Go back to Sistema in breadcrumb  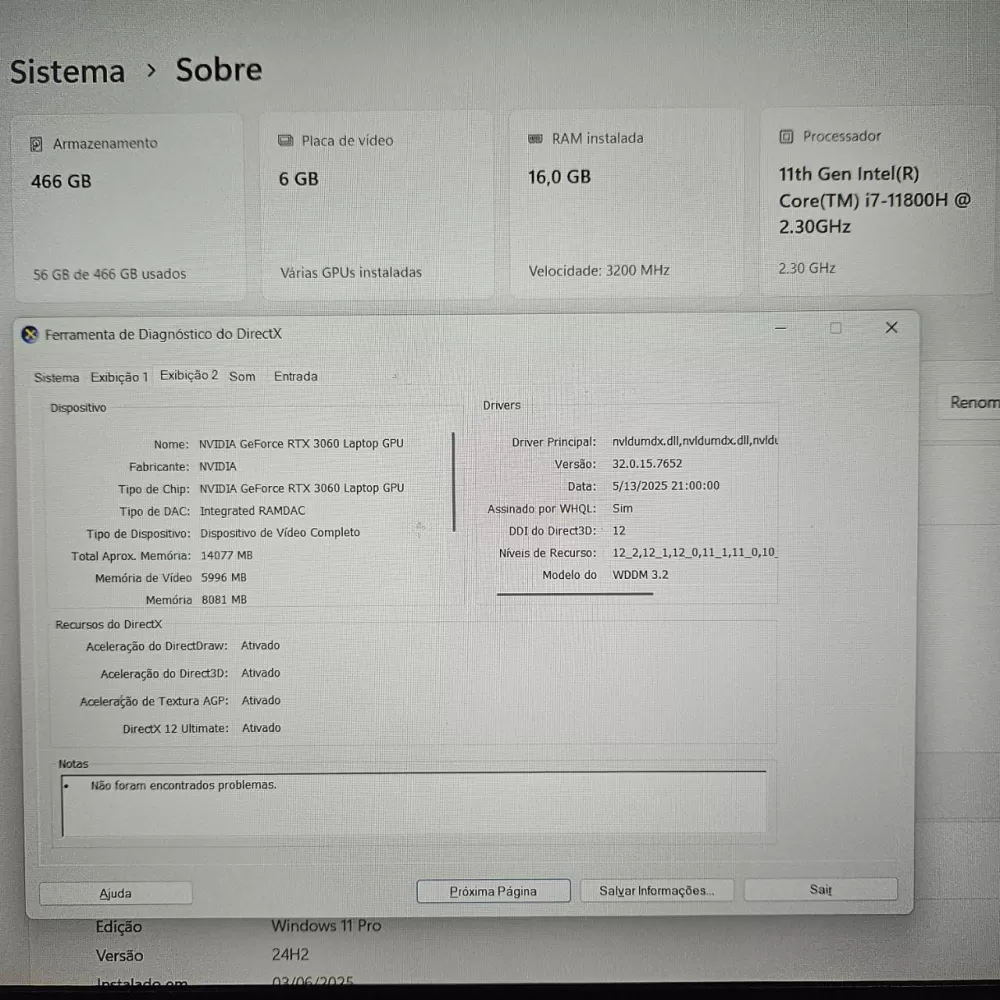click(x=67, y=71)
